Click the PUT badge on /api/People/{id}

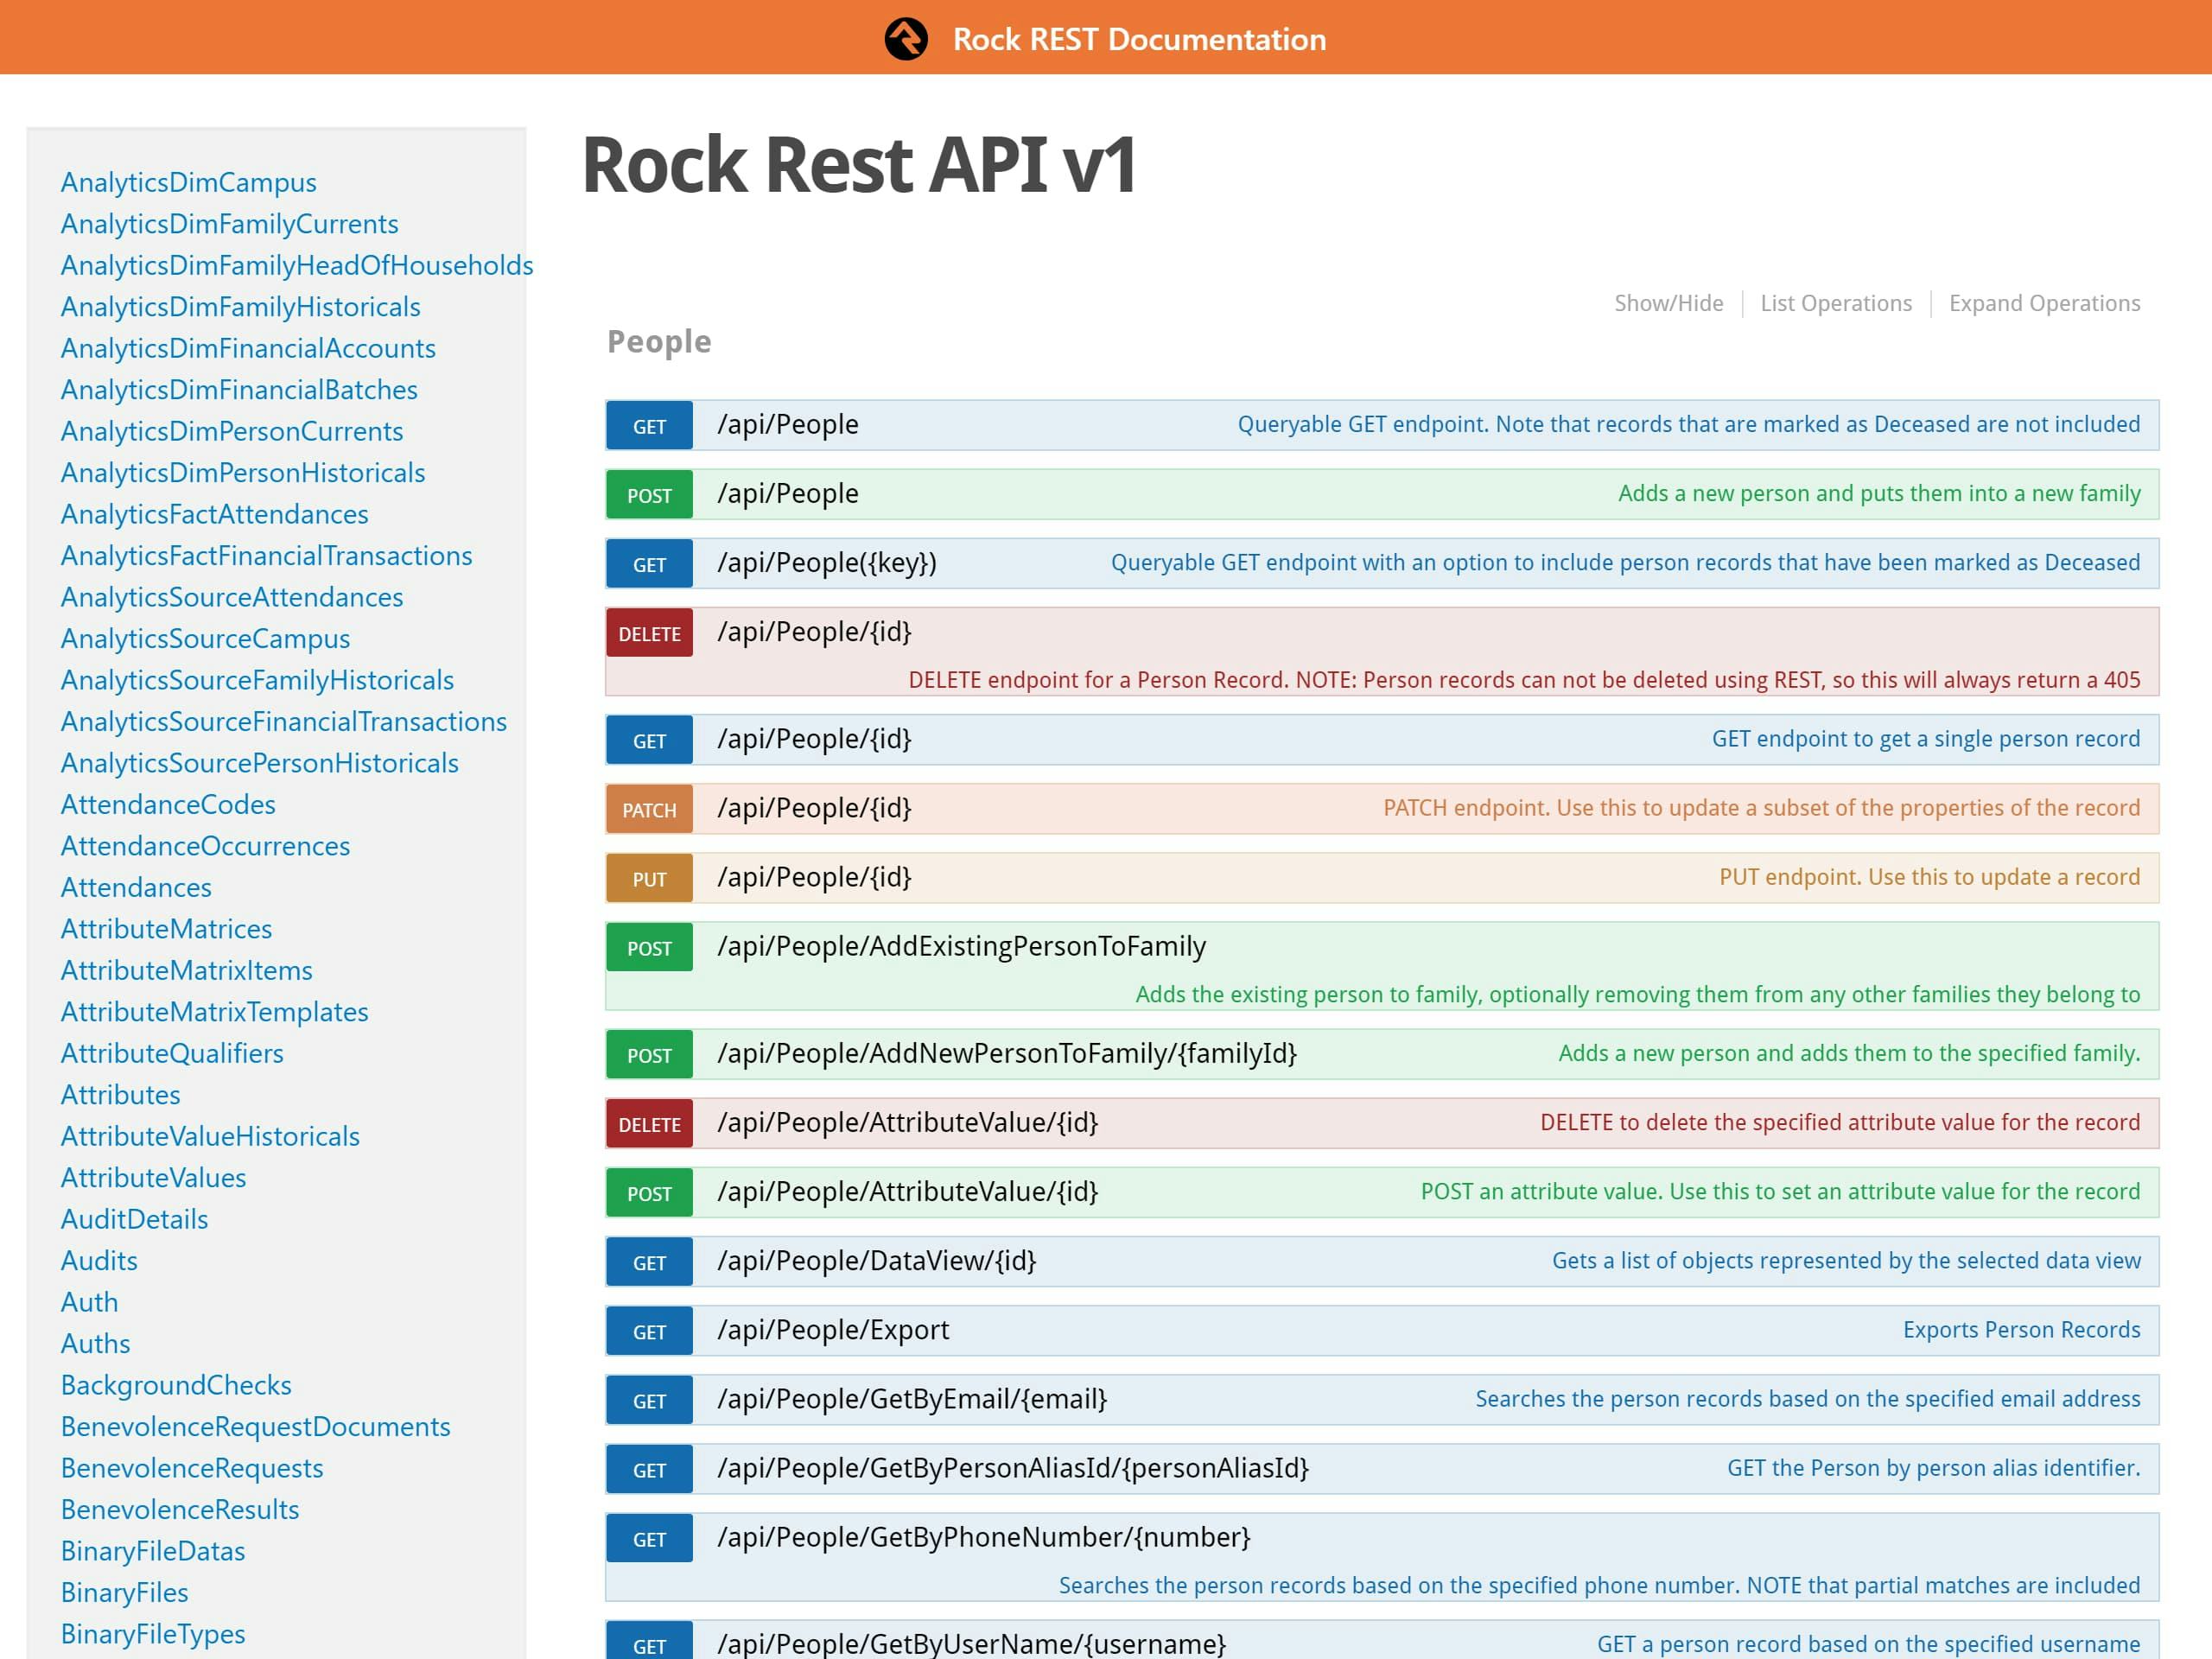click(648, 878)
